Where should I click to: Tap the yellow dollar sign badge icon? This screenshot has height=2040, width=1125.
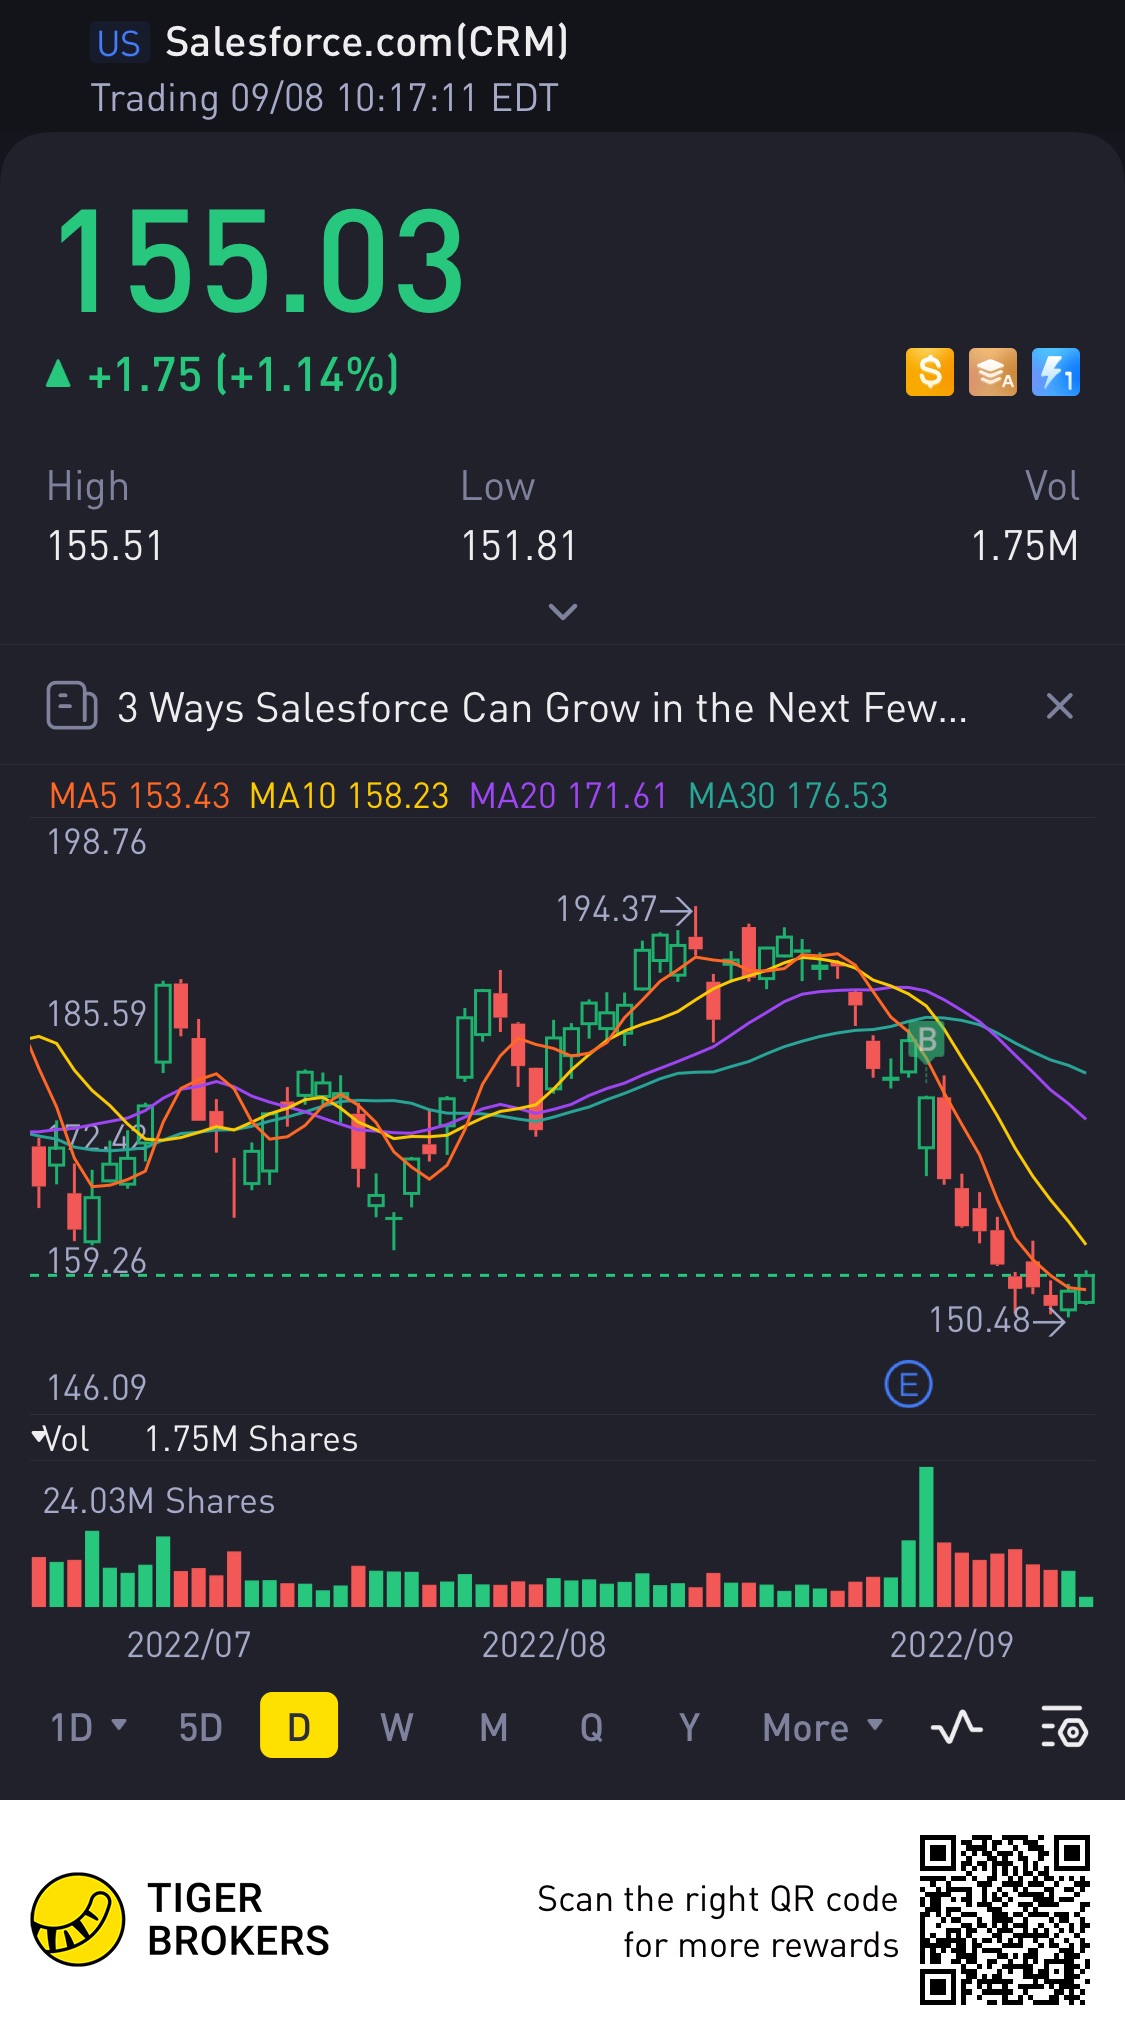pos(929,372)
